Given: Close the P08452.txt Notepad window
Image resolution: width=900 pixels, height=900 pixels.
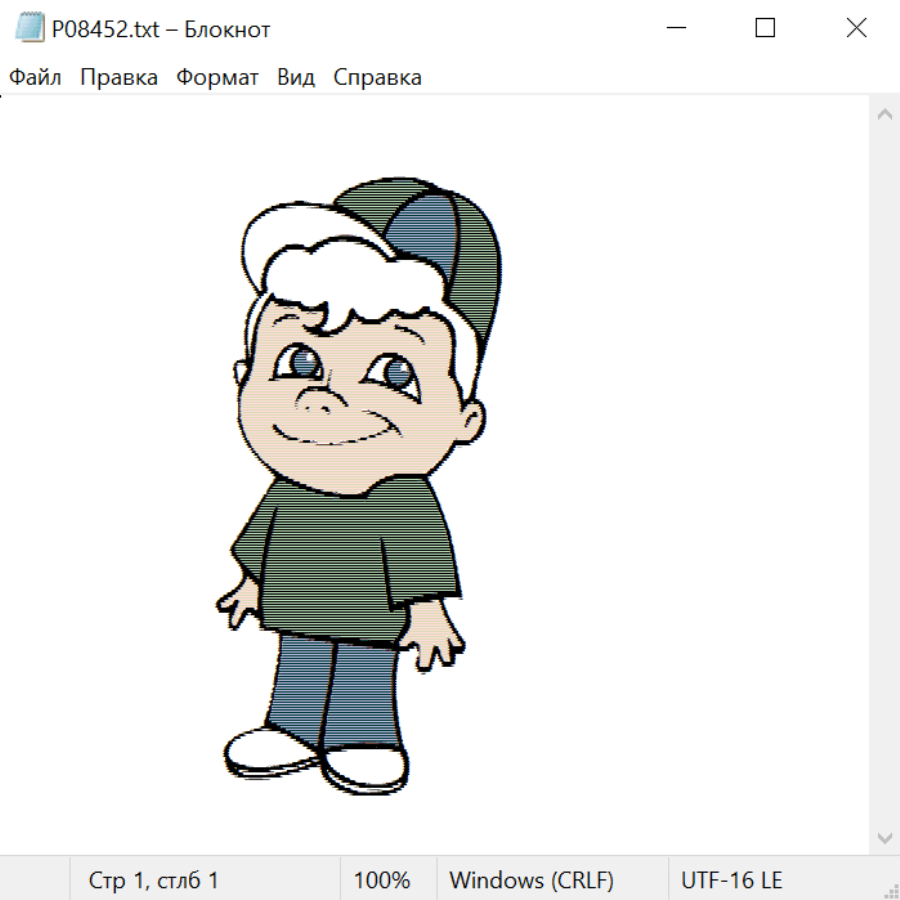Looking at the screenshot, I should [x=856, y=29].
